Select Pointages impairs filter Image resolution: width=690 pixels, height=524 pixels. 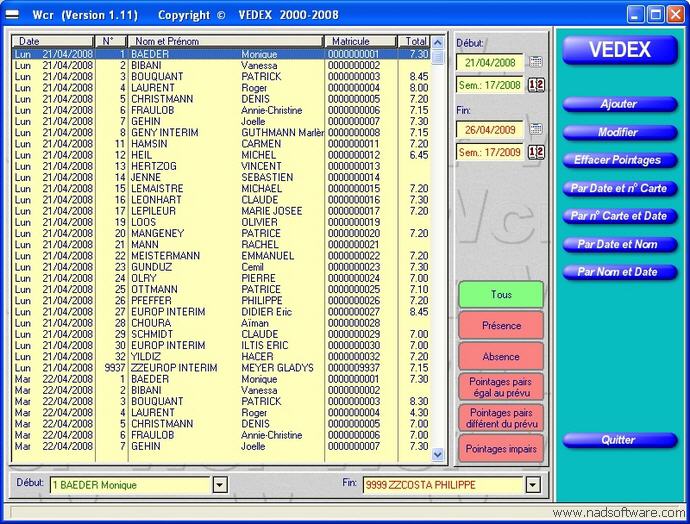point(501,449)
